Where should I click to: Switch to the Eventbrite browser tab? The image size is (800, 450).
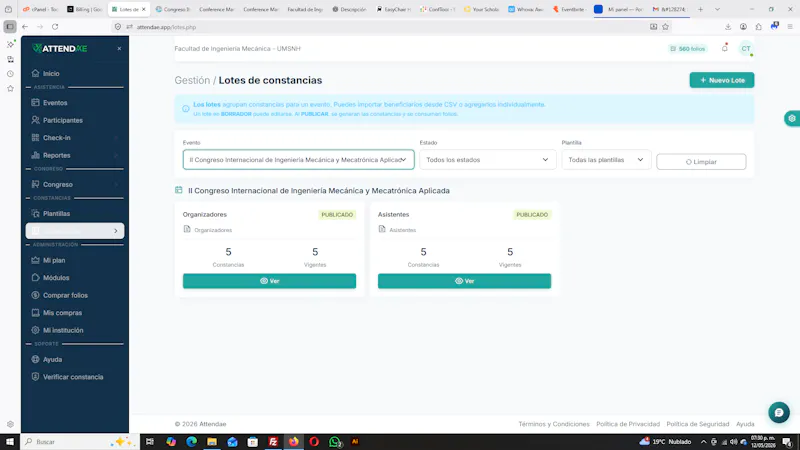[569, 9]
